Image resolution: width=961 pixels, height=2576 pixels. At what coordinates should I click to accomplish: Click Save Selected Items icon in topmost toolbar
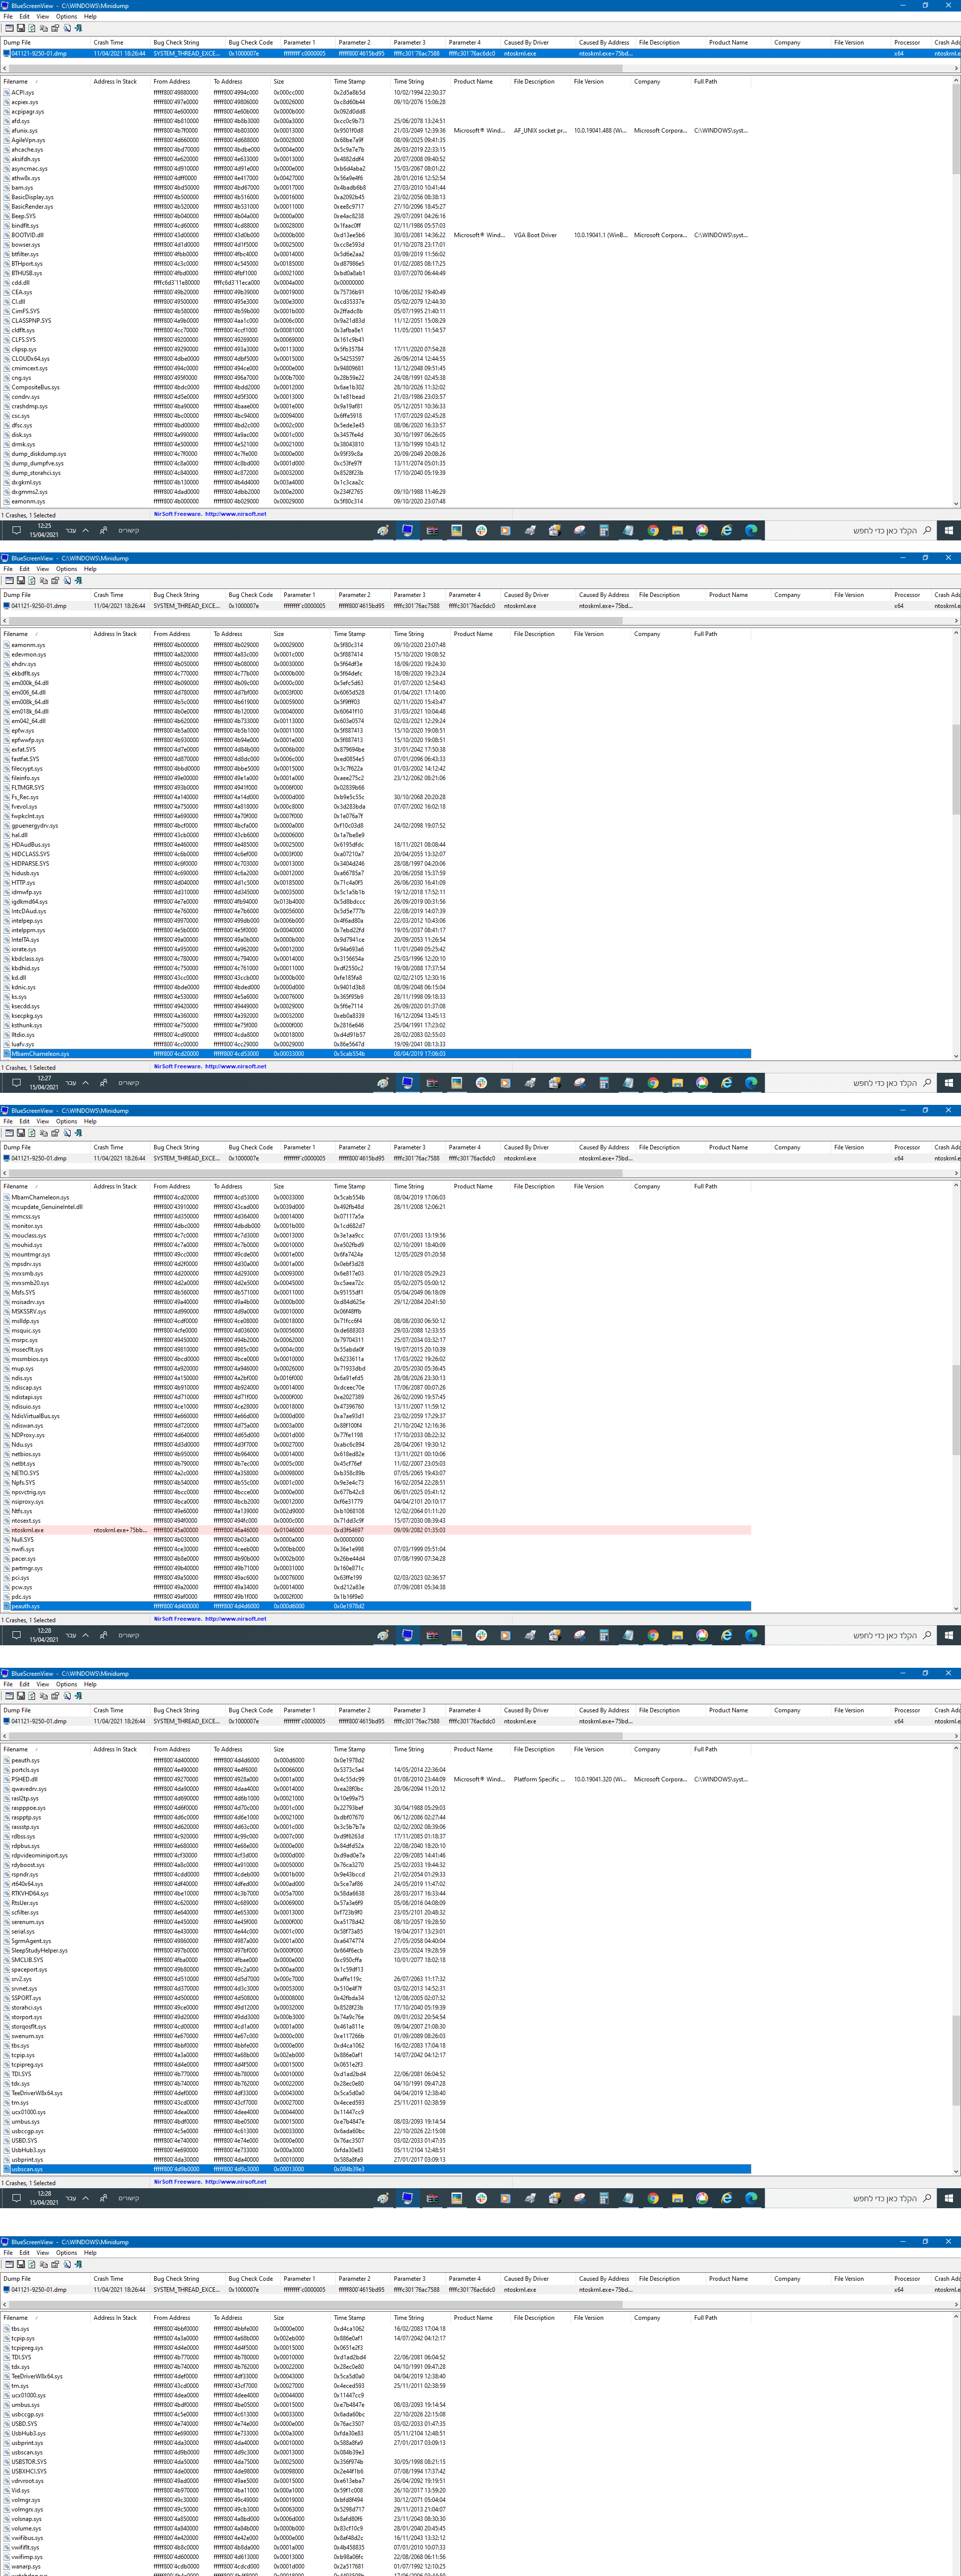(20, 28)
